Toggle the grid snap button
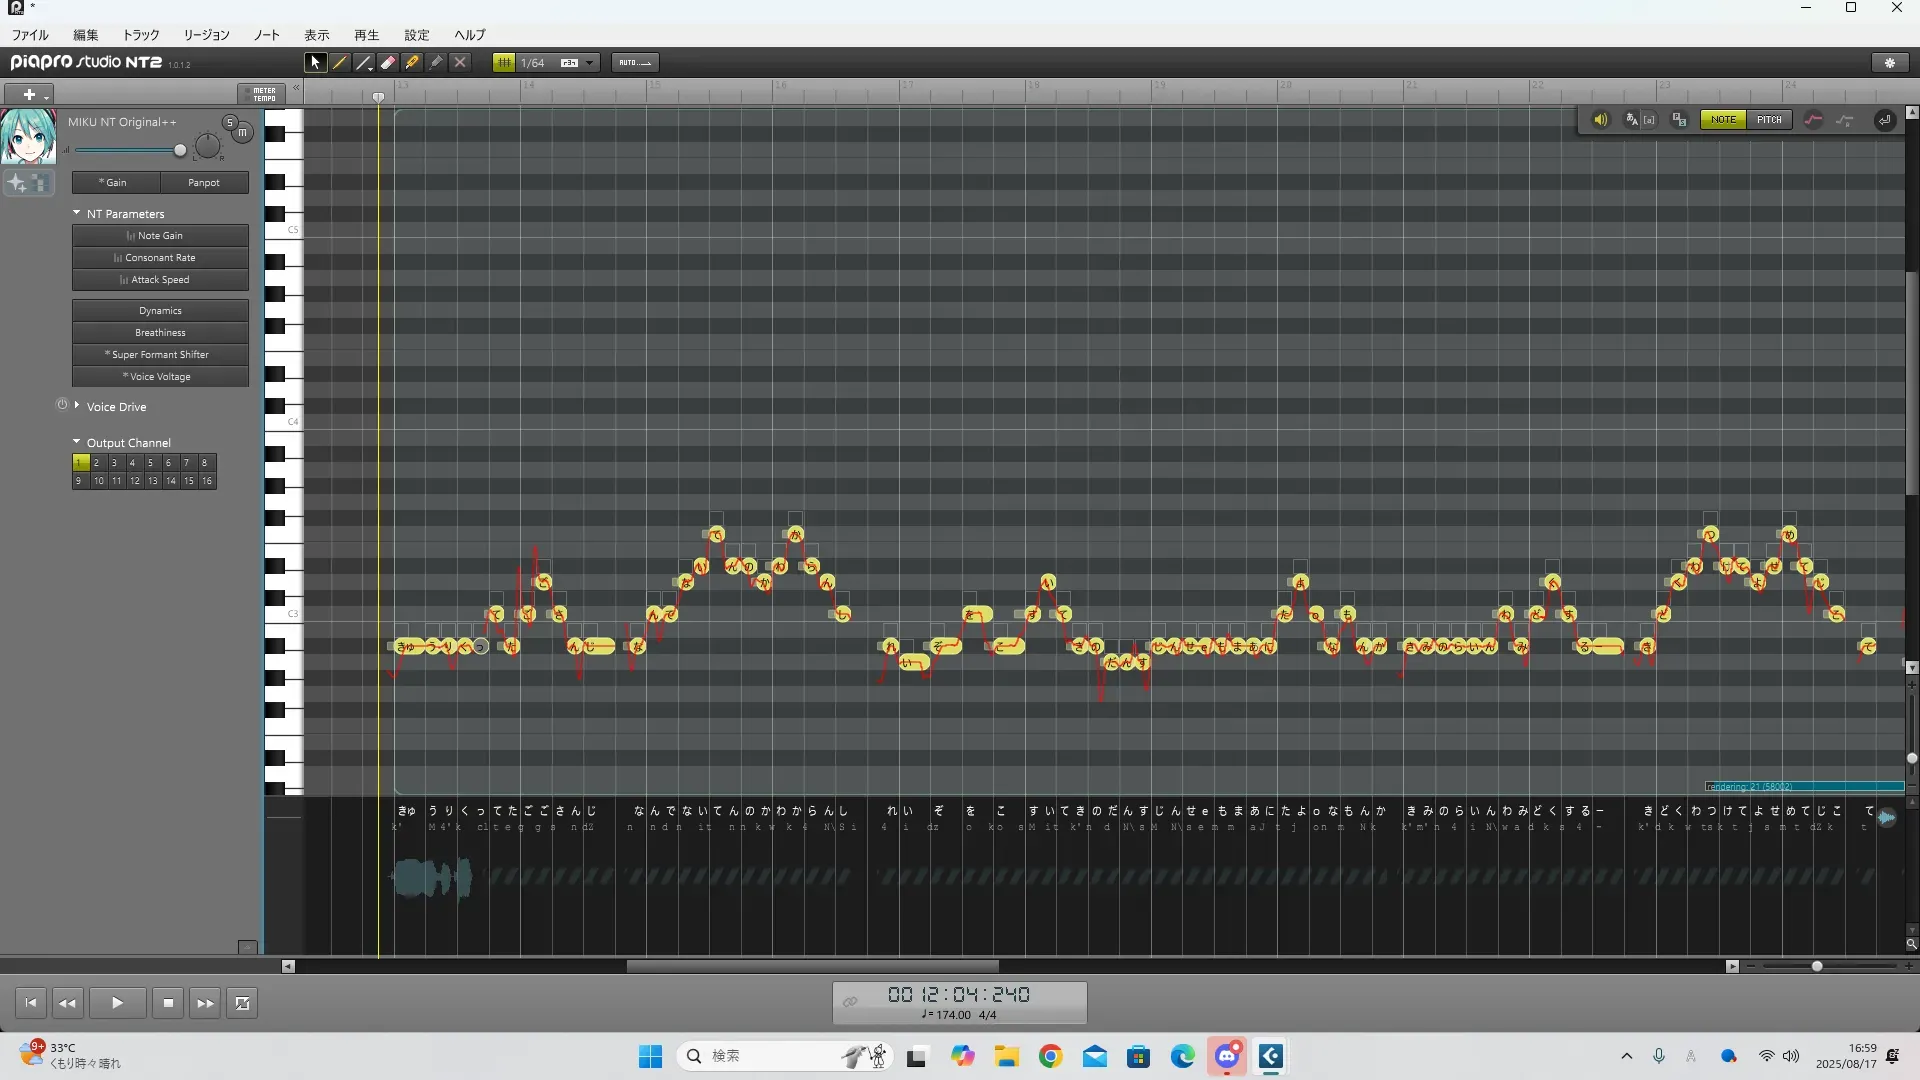Image resolution: width=1920 pixels, height=1080 pixels. click(x=504, y=62)
